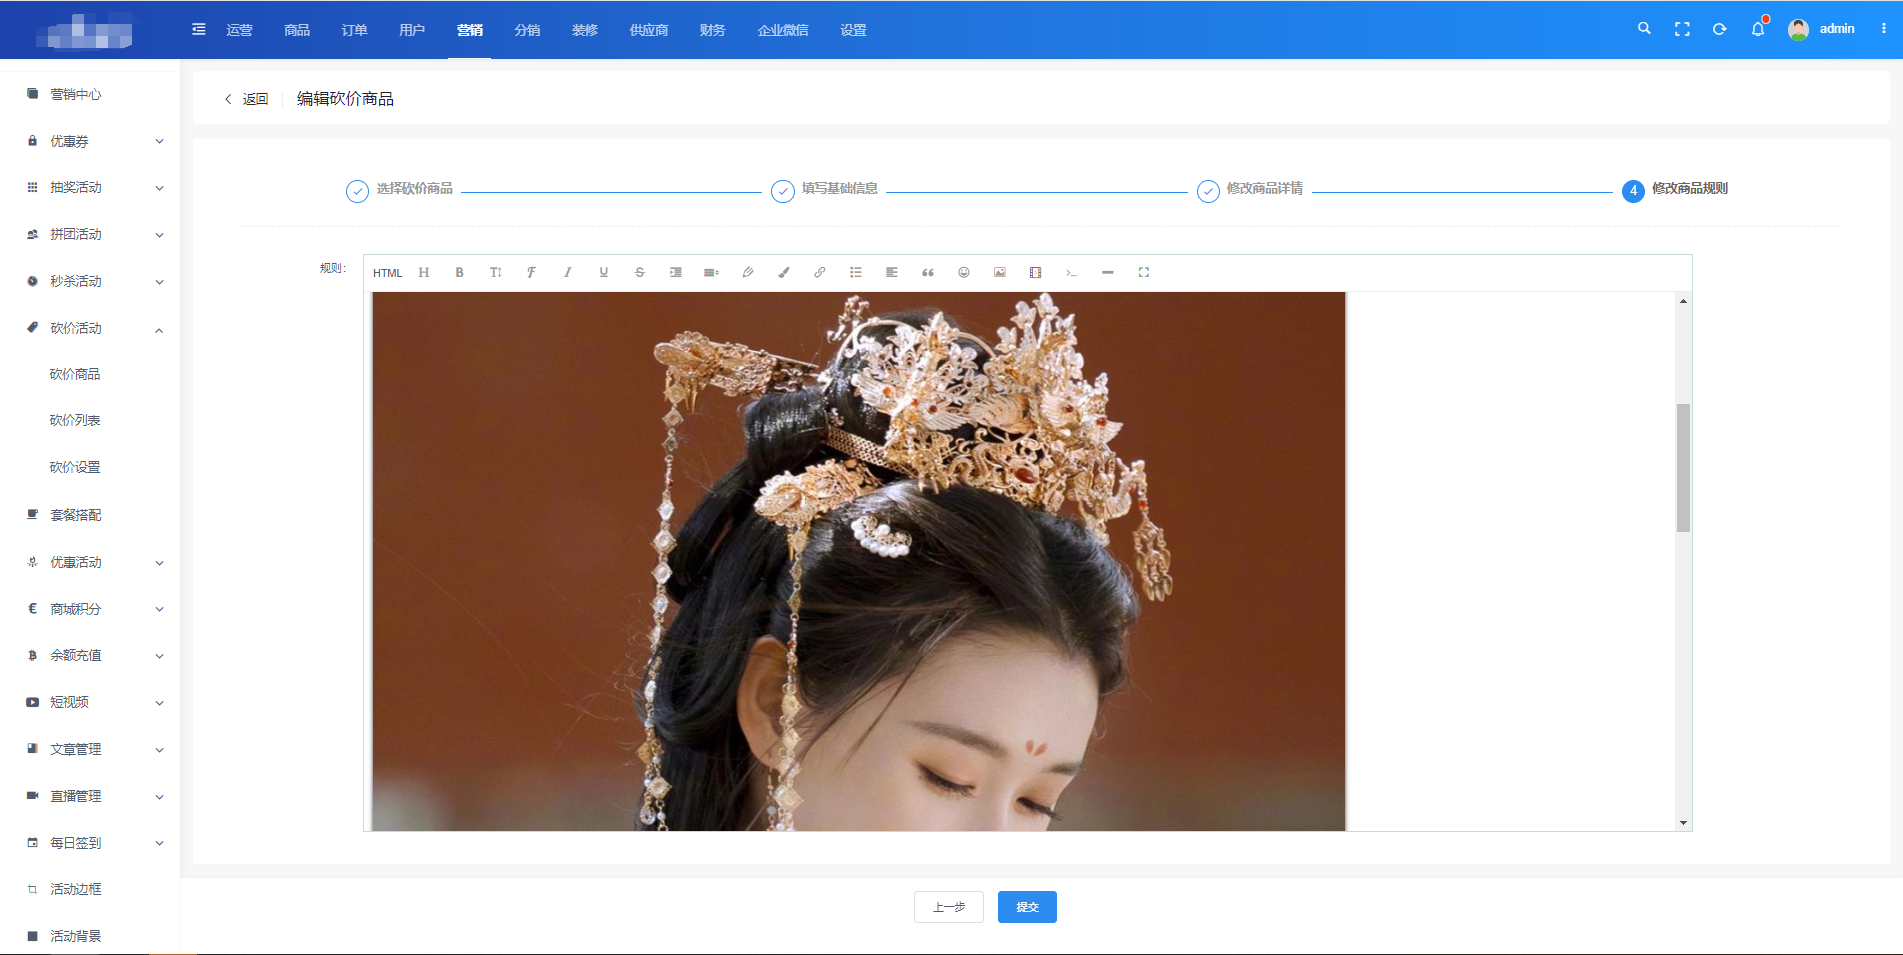
Task: Open the 财务 top menu
Action: [x=713, y=30]
